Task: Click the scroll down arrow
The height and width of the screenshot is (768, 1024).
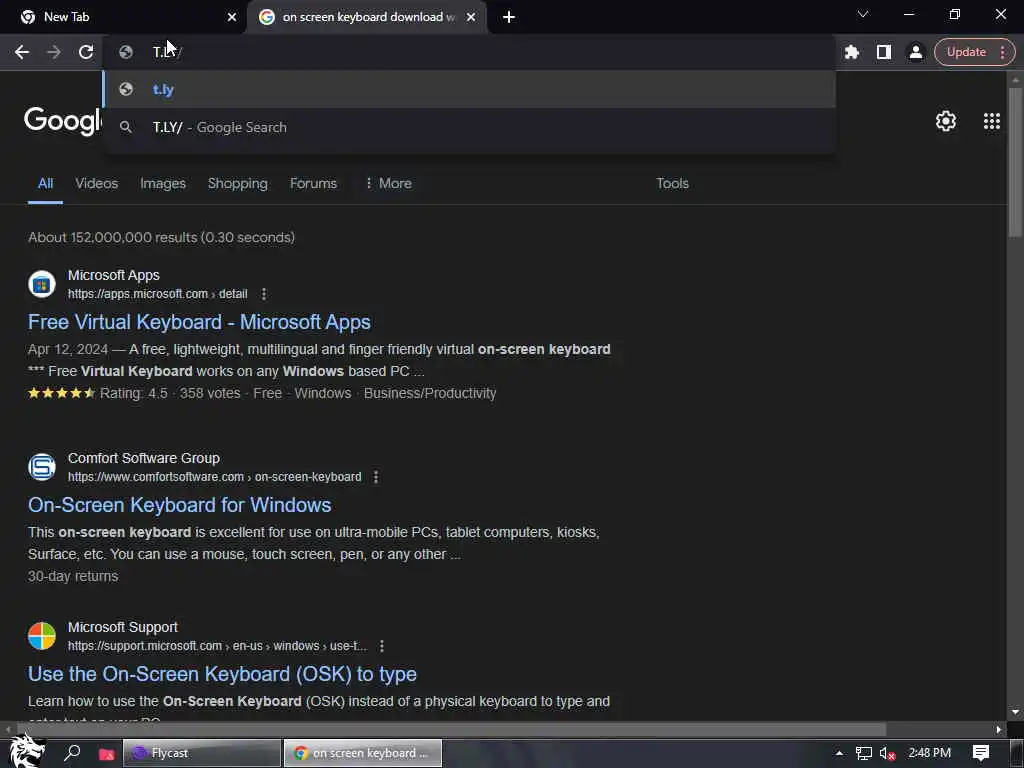Action: (x=1015, y=712)
